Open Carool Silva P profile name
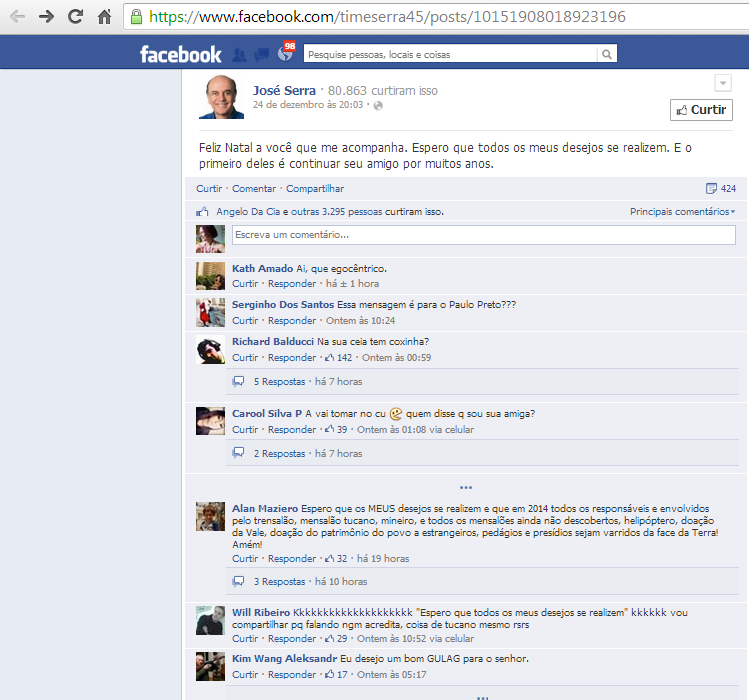 (x=267, y=414)
